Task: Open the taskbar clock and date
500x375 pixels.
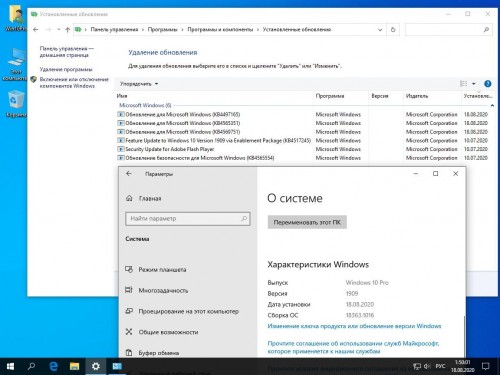Action: [463, 366]
